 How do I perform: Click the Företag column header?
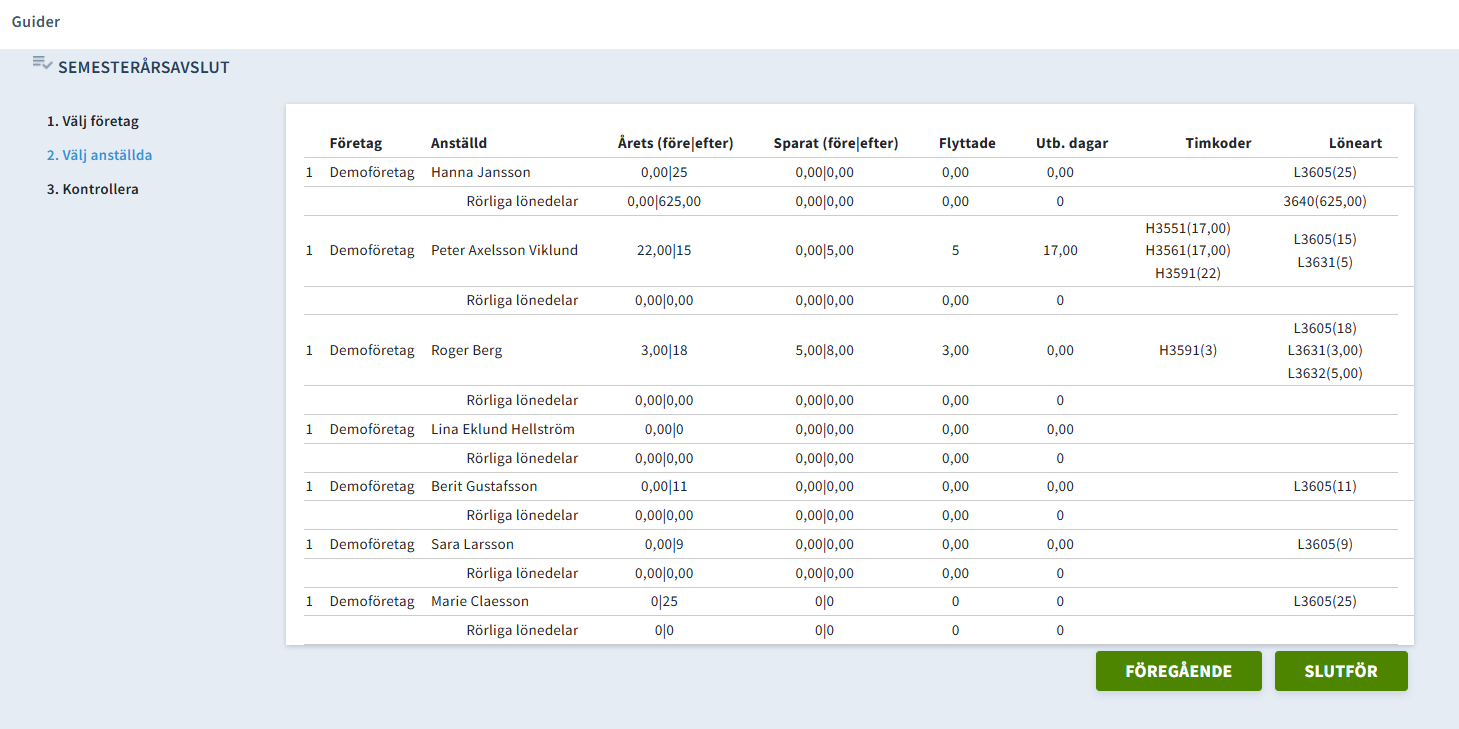(356, 143)
